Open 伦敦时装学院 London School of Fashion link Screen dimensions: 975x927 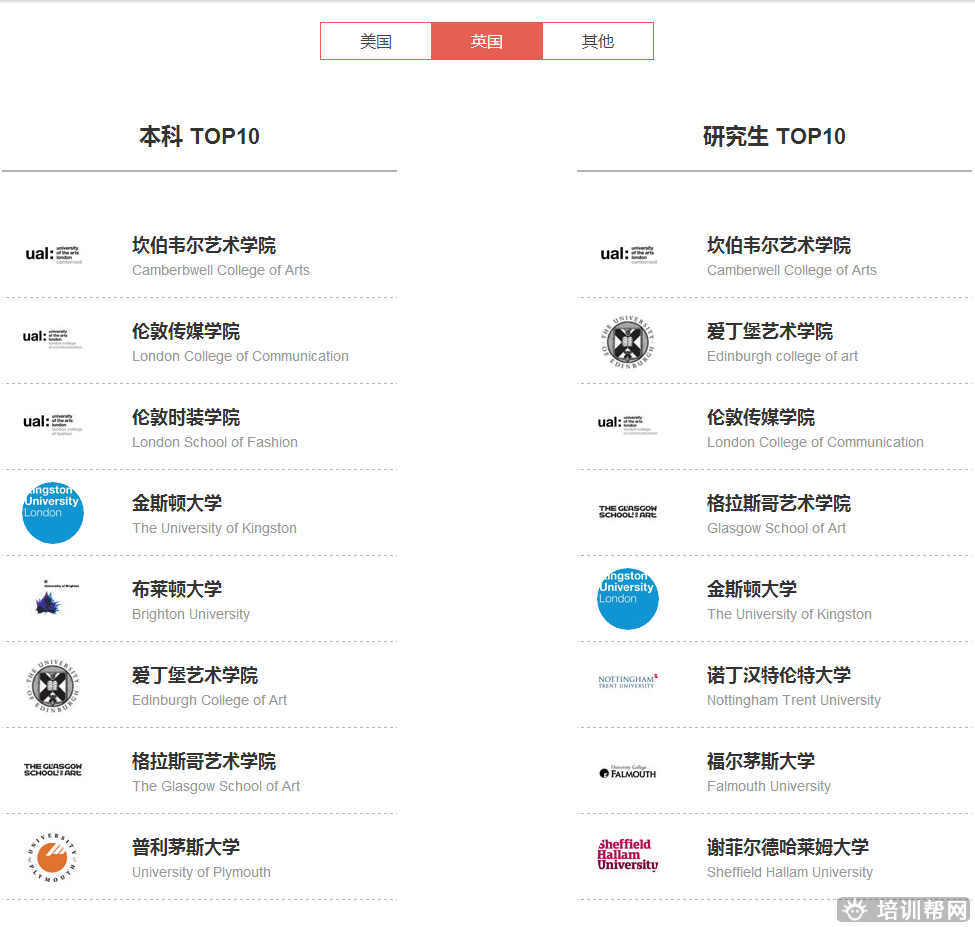[x=186, y=418]
